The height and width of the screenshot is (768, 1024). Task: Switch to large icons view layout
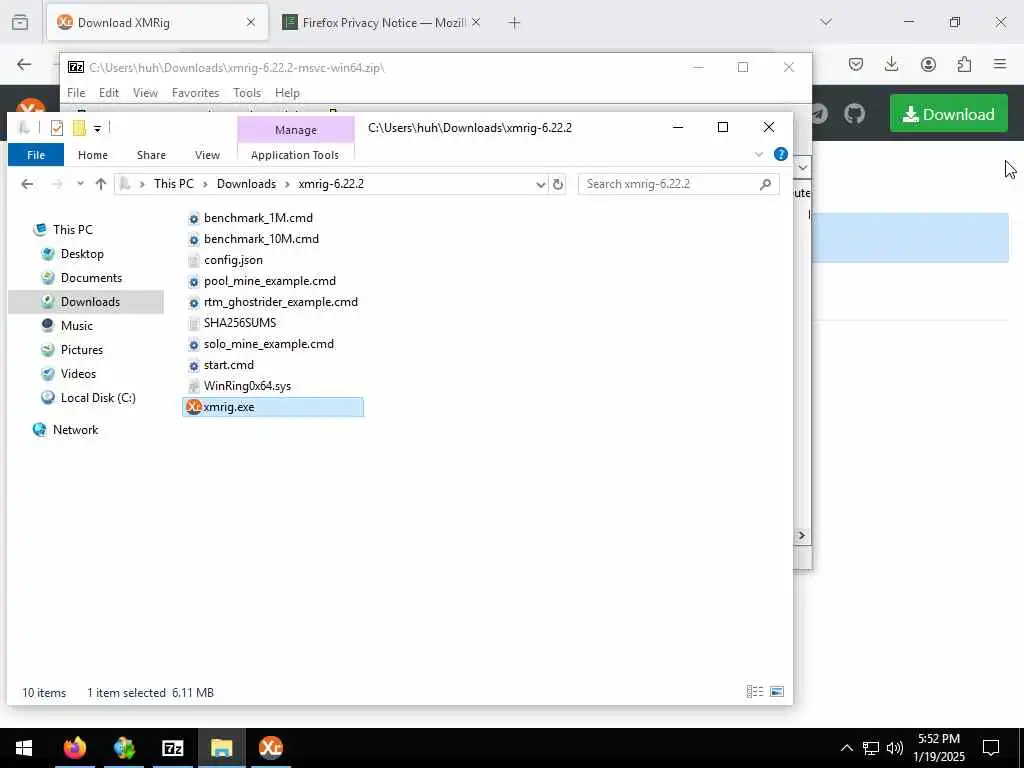(x=777, y=692)
